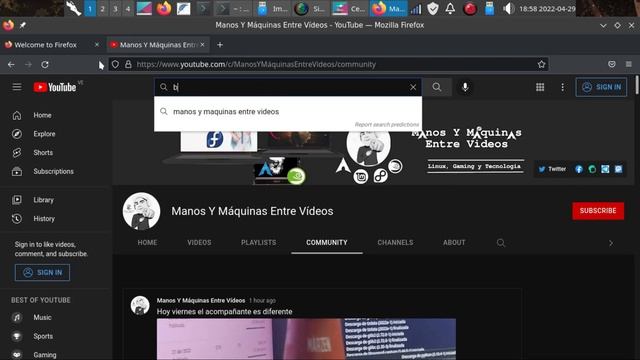Search within the channel using the magnifier
Viewport: 640px width, 360px height.
click(x=501, y=243)
